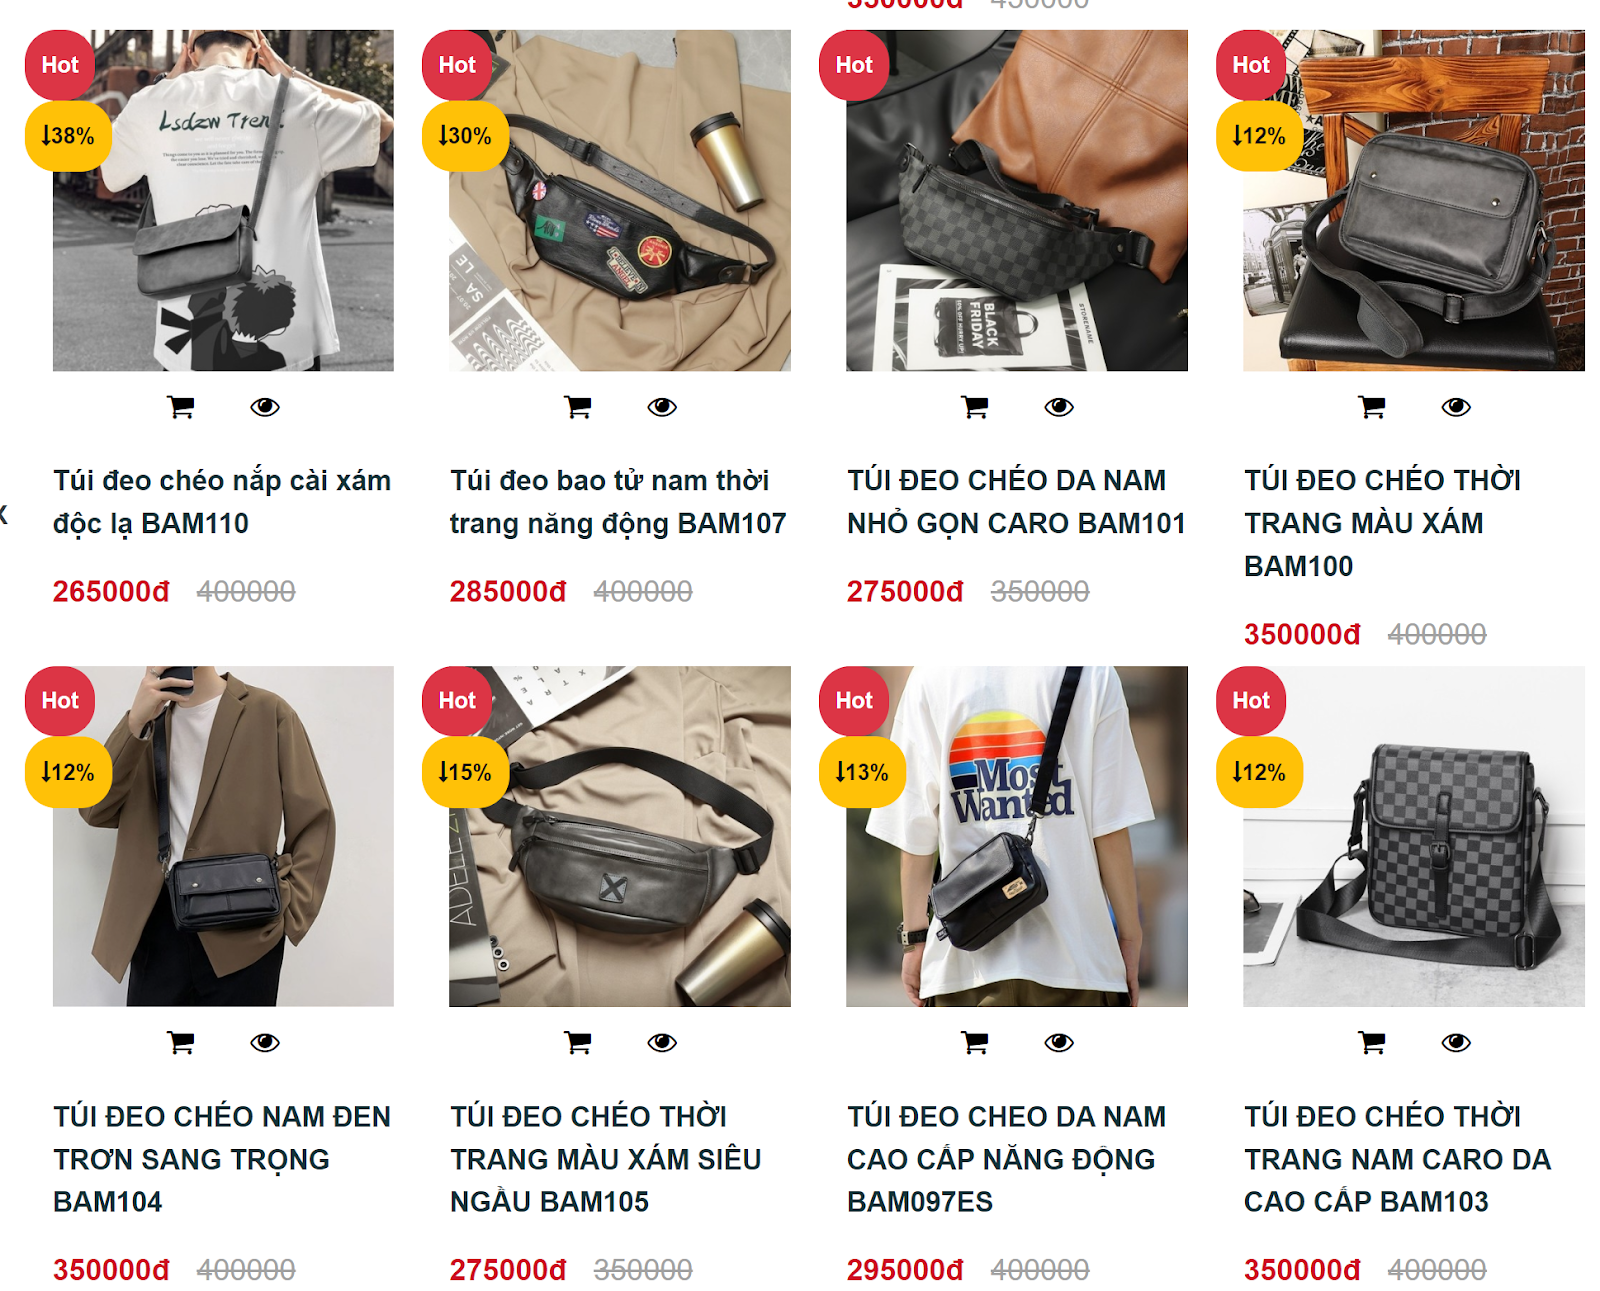Open product link Túi đeo chéo nắp cài xám BAM110
The image size is (1600, 1291).
tap(222, 502)
